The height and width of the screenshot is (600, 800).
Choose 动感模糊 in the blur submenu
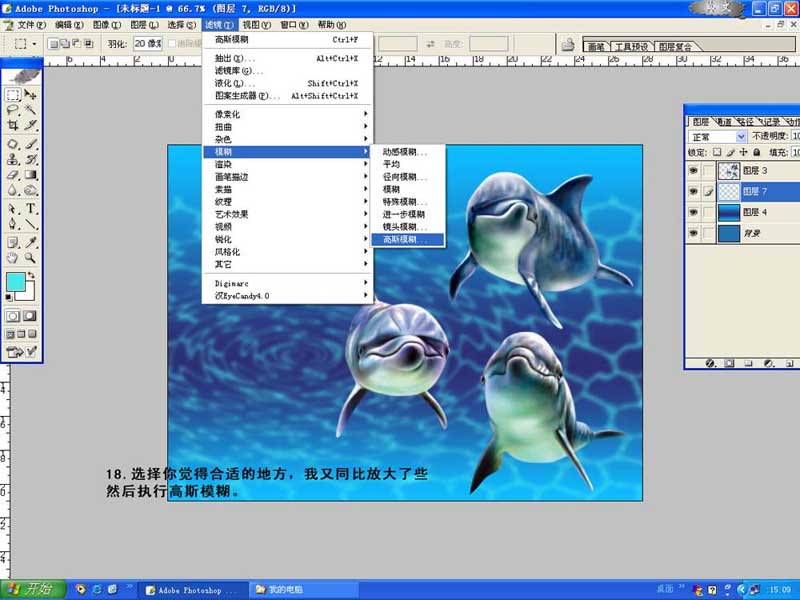pos(407,152)
